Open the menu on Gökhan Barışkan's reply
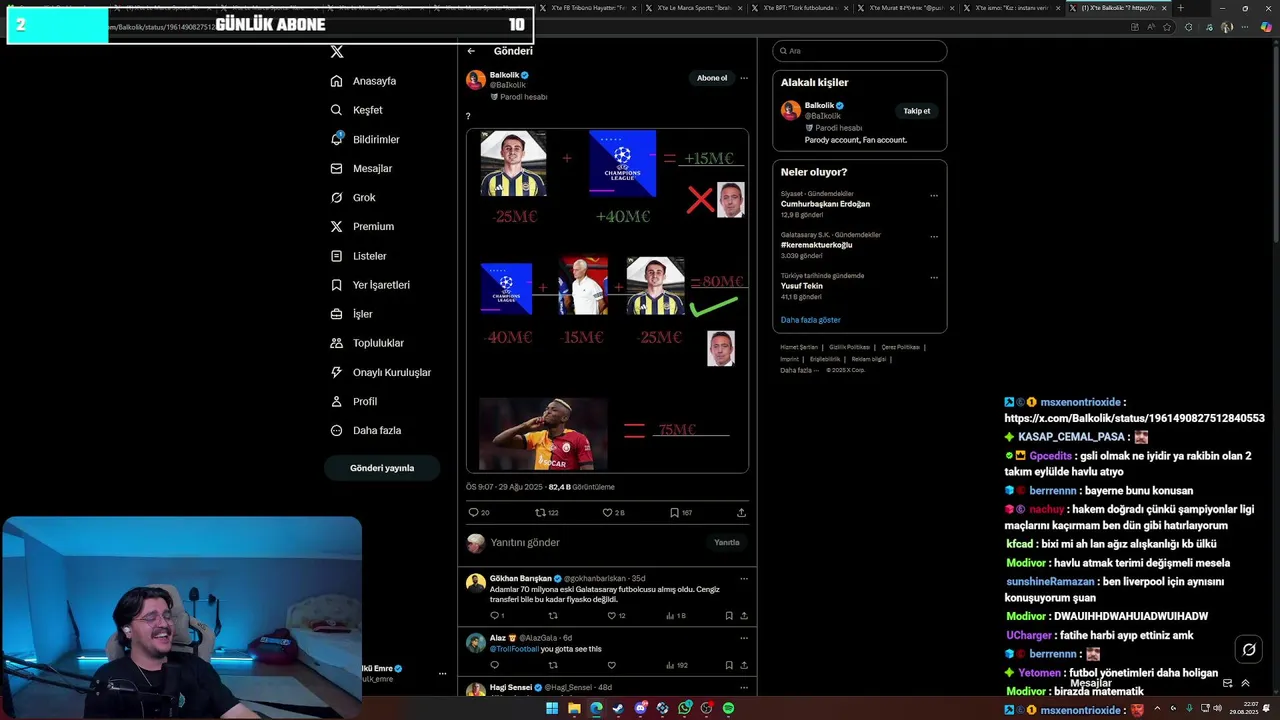Screen dimensions: 1280x720 (743, 578)
